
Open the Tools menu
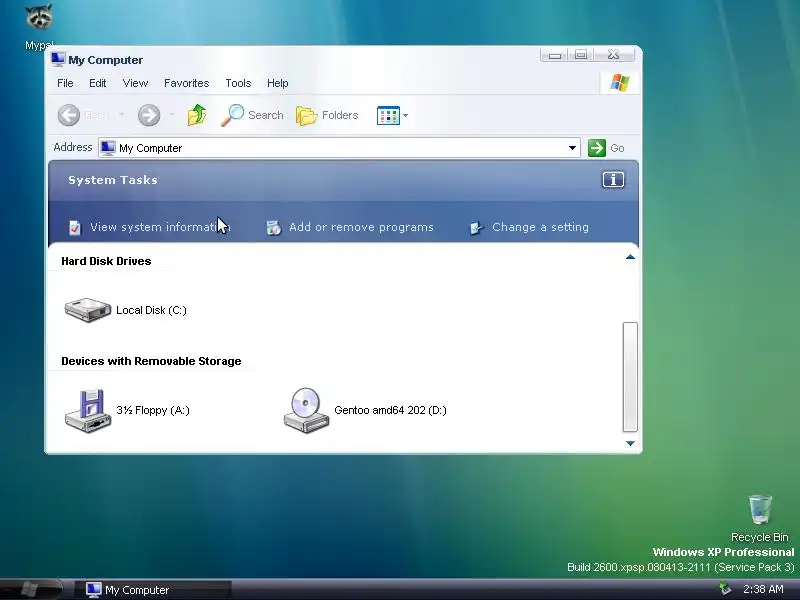pos(238,83)
